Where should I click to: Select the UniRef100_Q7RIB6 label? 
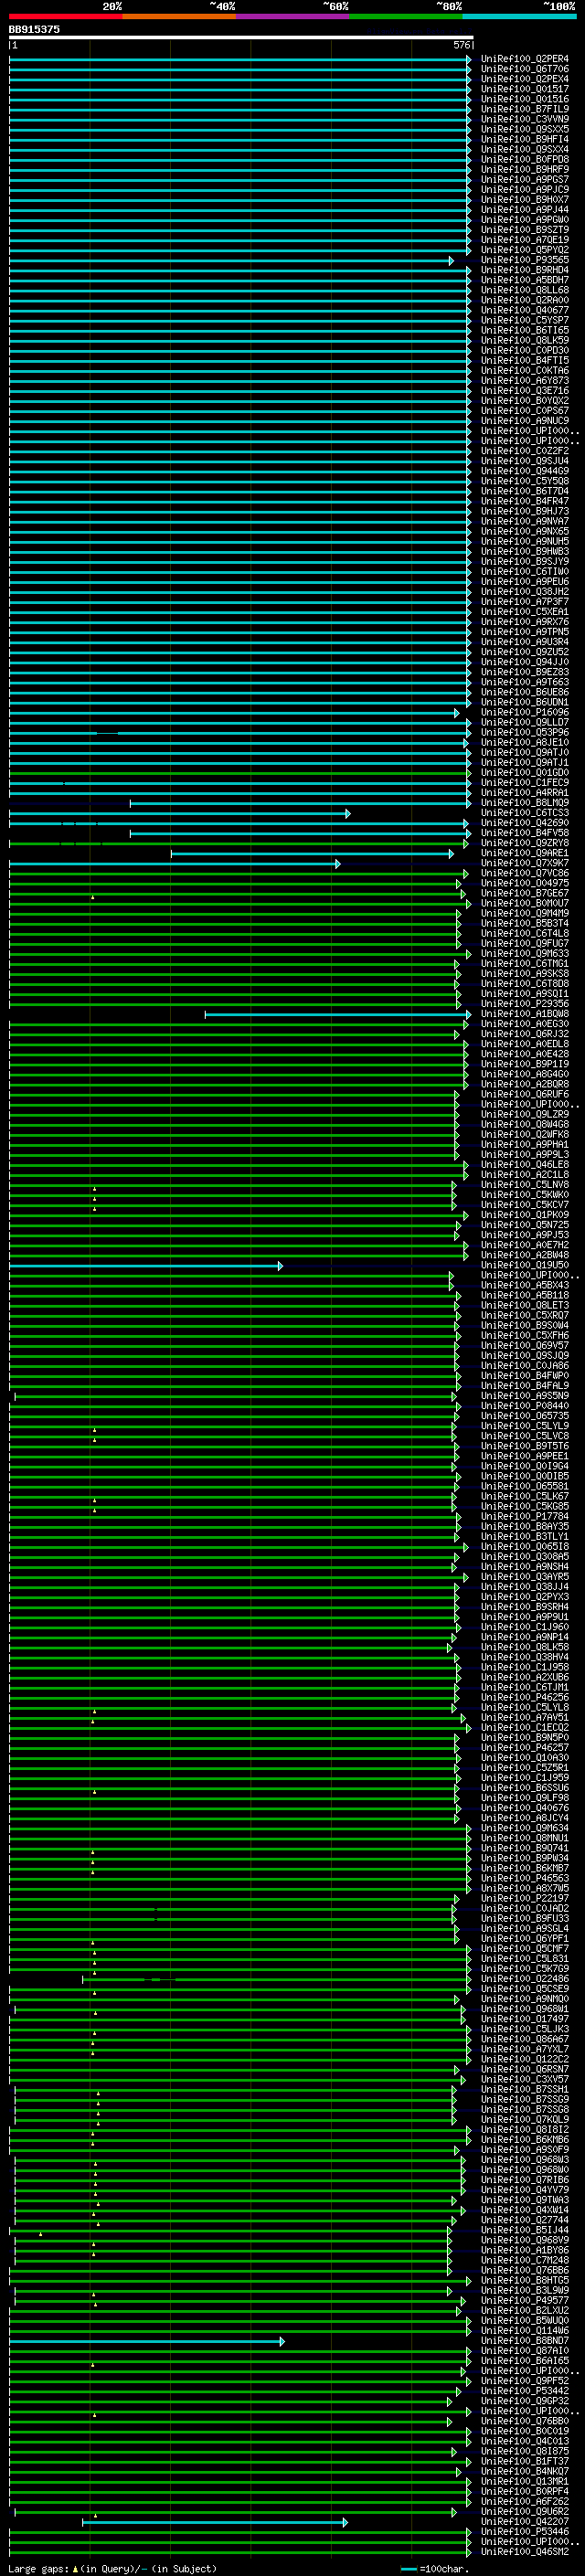tap(525, 2180)
